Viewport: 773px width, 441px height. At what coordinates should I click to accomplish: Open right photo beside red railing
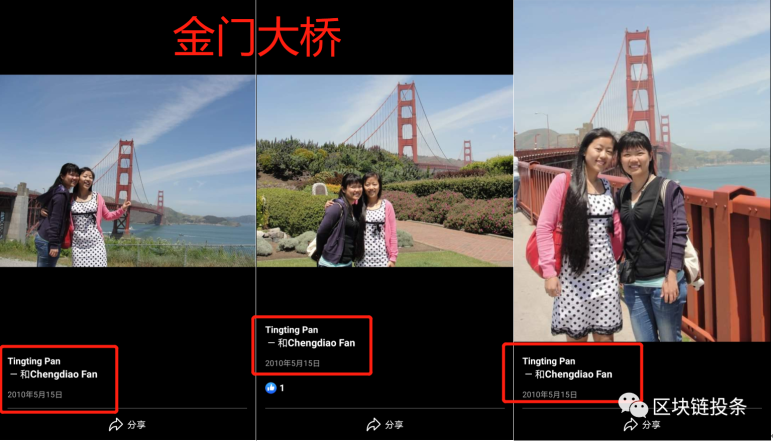pyautogui.click(x=642, y=170)
